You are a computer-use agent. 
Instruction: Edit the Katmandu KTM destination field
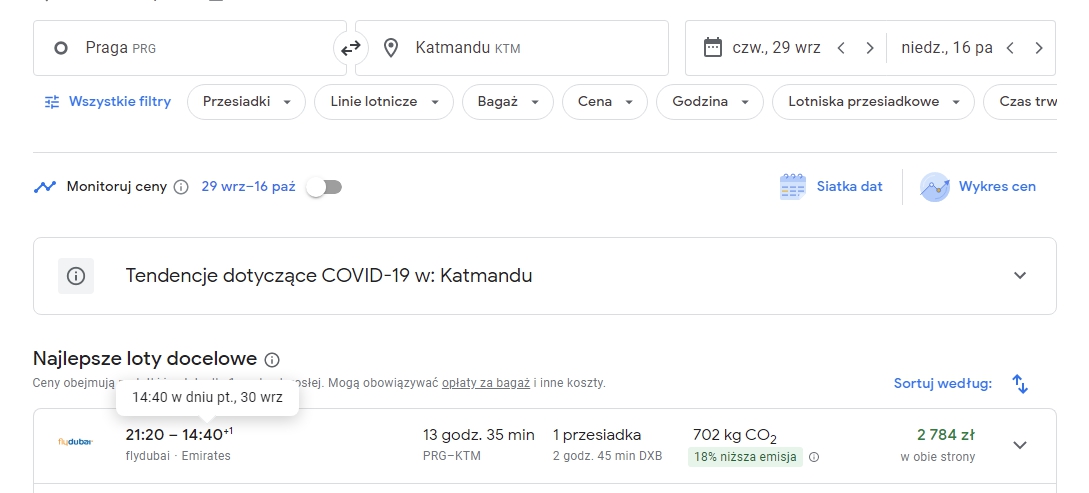[512, 48]
